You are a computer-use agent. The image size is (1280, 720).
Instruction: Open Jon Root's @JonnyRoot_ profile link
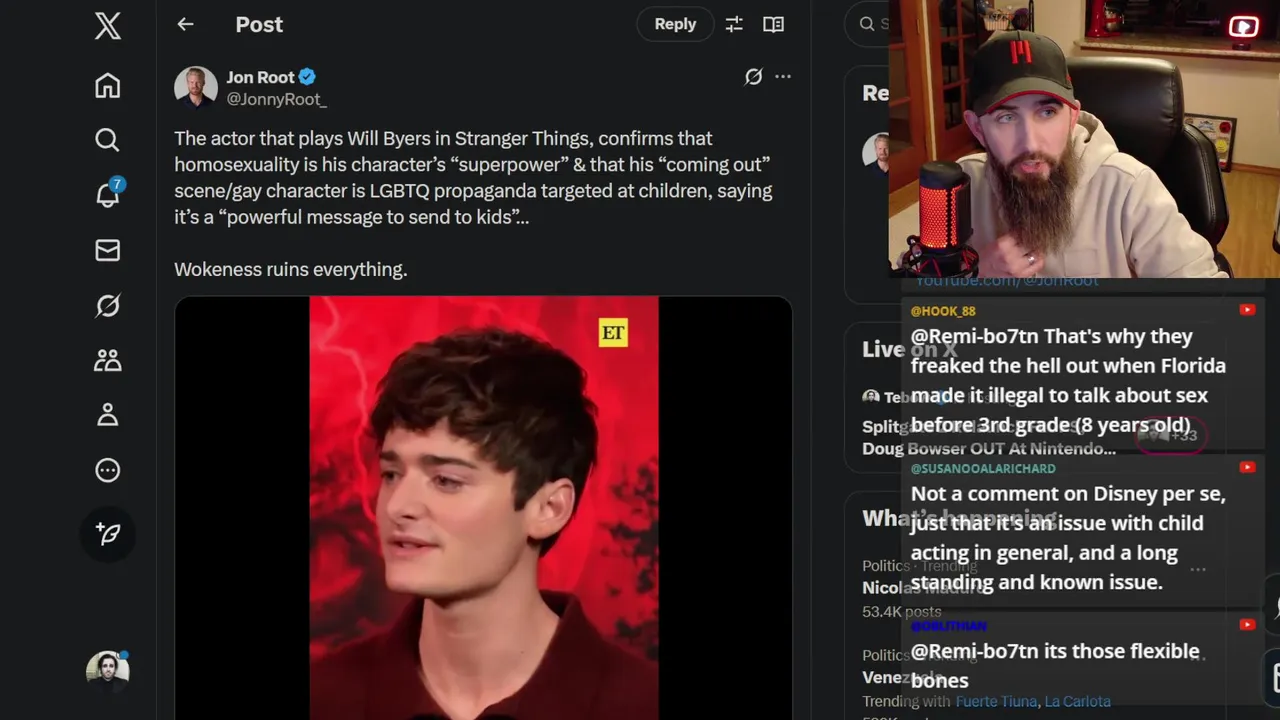coord(276,99)
